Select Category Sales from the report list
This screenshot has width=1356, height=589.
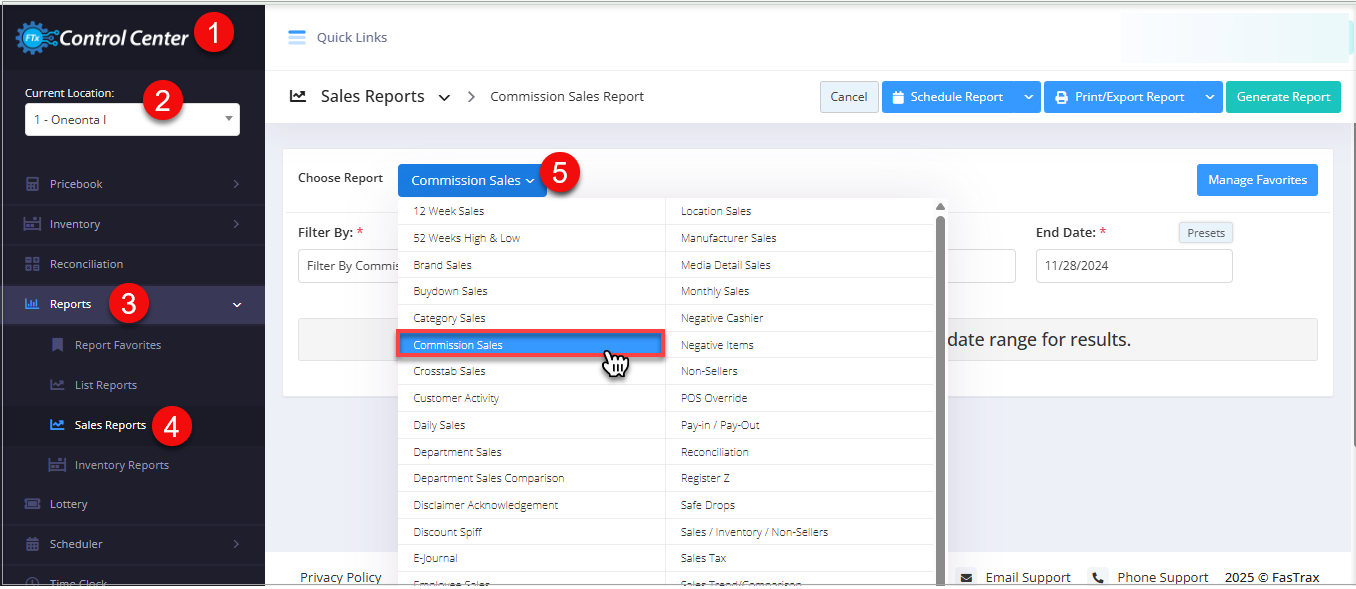click(449, 318)
